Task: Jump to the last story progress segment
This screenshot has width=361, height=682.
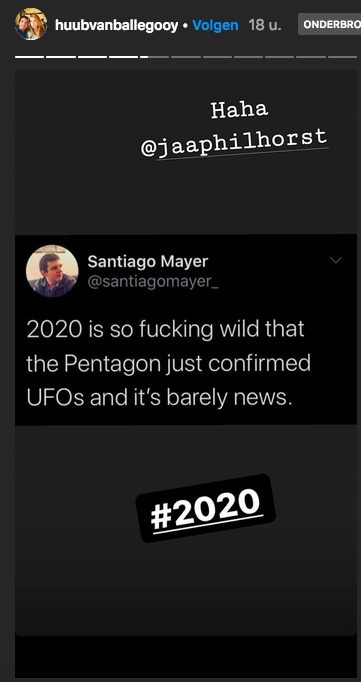Action: 342,57
